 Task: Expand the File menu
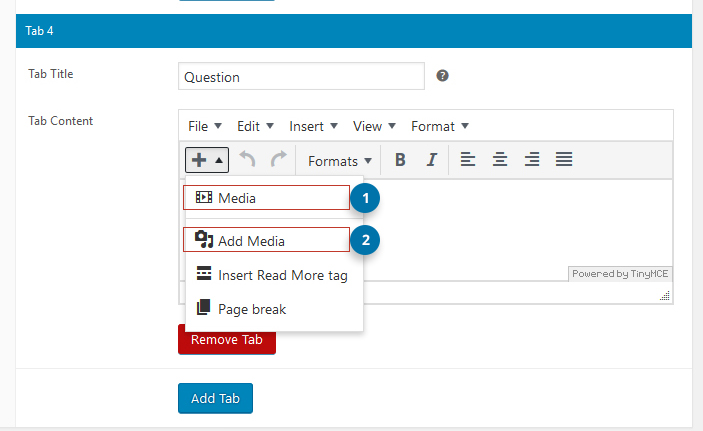point(204,126)
